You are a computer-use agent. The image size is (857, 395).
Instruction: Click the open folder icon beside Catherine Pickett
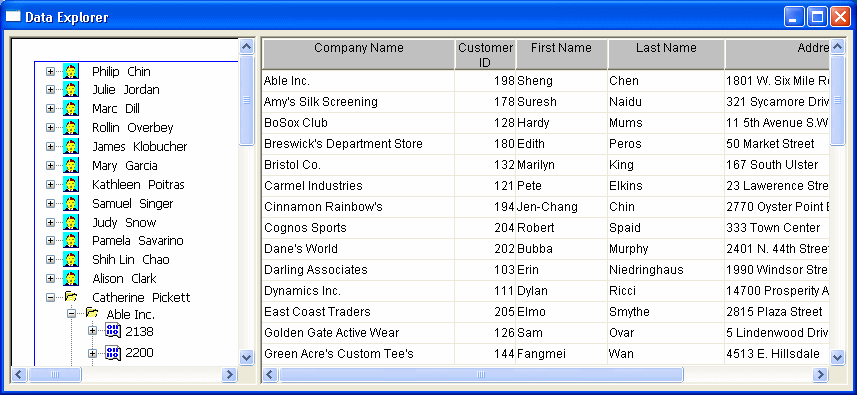click(x=71, y=297)
